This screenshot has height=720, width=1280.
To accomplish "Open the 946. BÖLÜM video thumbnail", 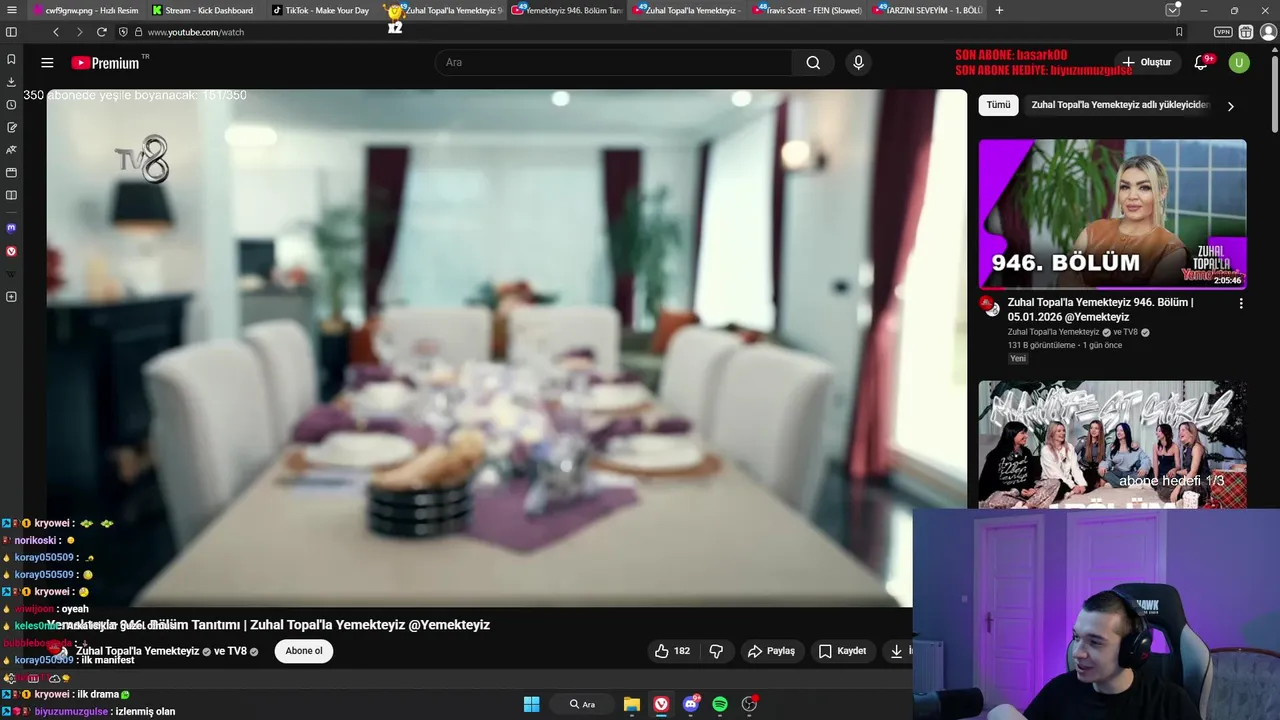I will coord(1112,214).
